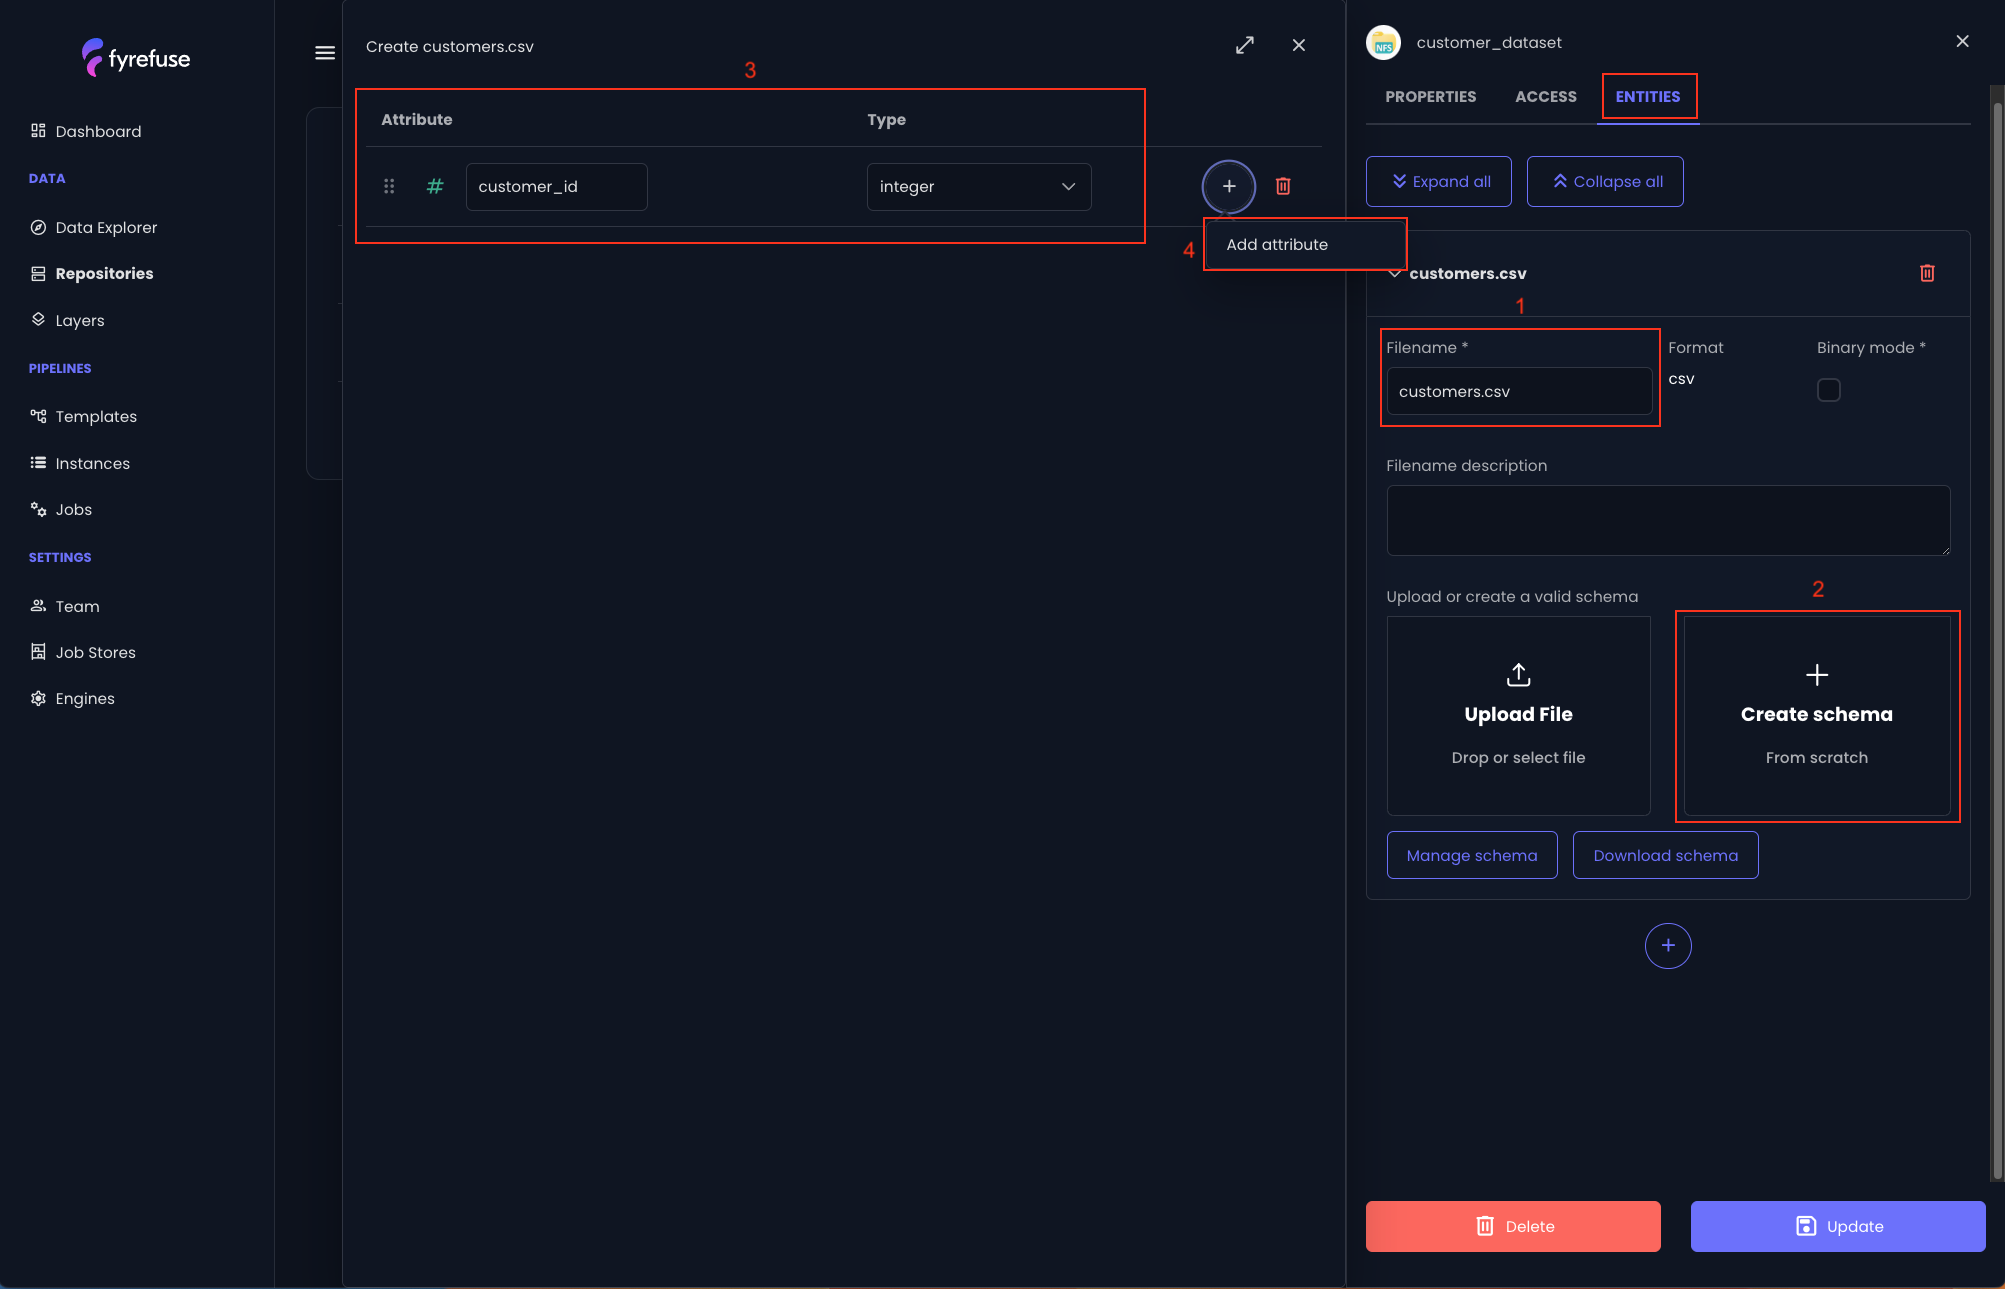Open Data Explorer in the sidebar
Viewport: 2005px width, 1289px height.
[106, 227]
